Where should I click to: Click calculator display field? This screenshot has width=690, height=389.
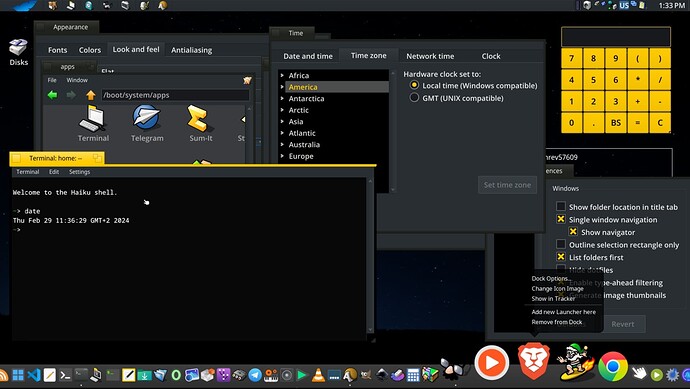coord(616,37)
